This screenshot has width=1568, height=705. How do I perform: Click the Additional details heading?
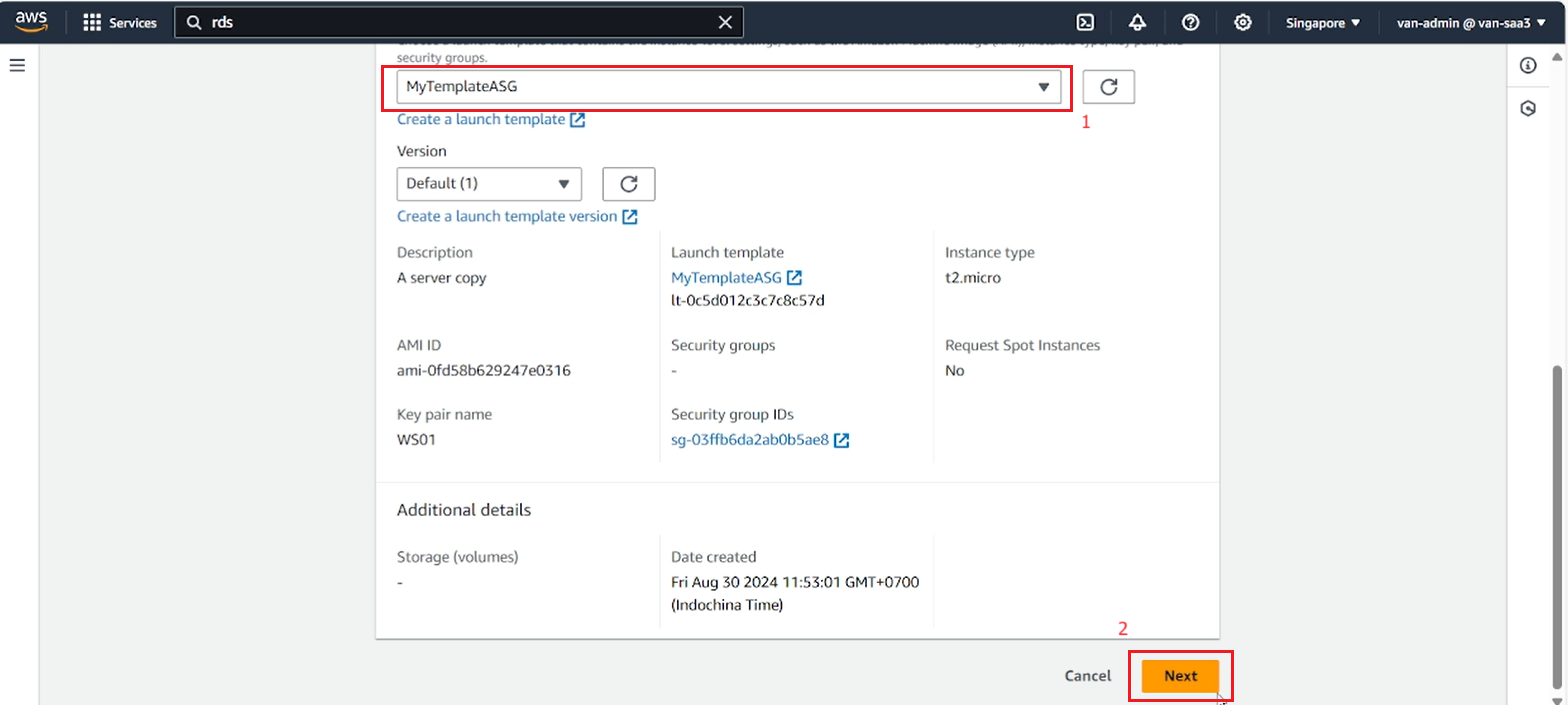pos(464,510)
